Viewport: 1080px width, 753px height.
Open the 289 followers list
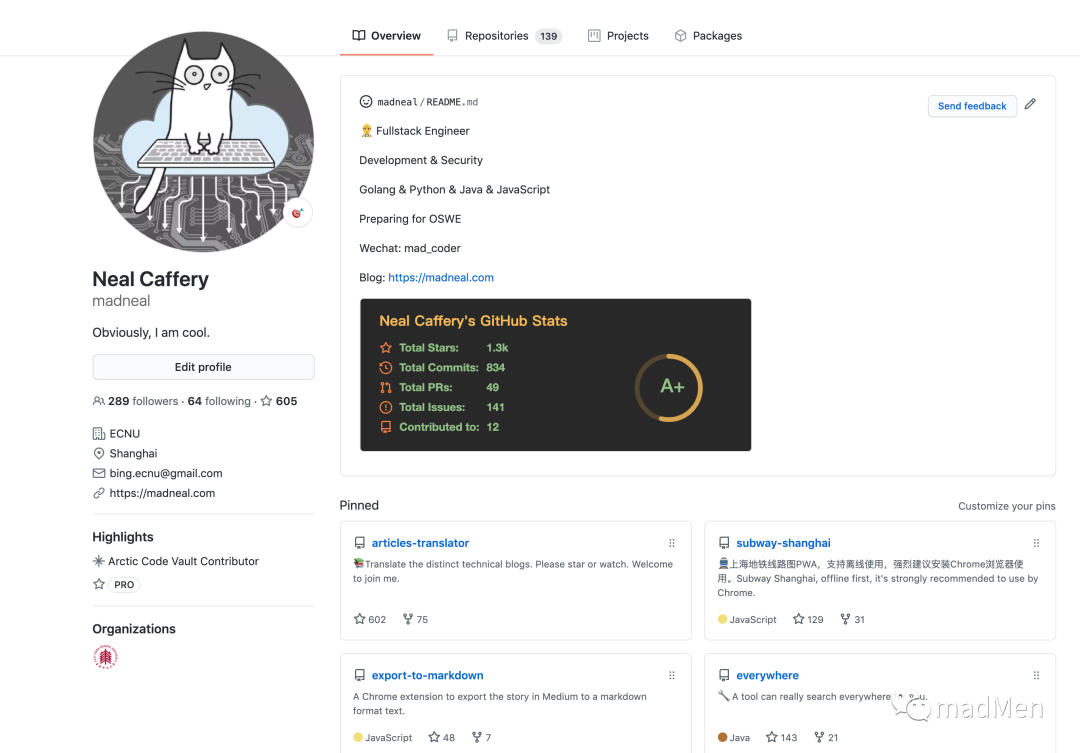136,401
